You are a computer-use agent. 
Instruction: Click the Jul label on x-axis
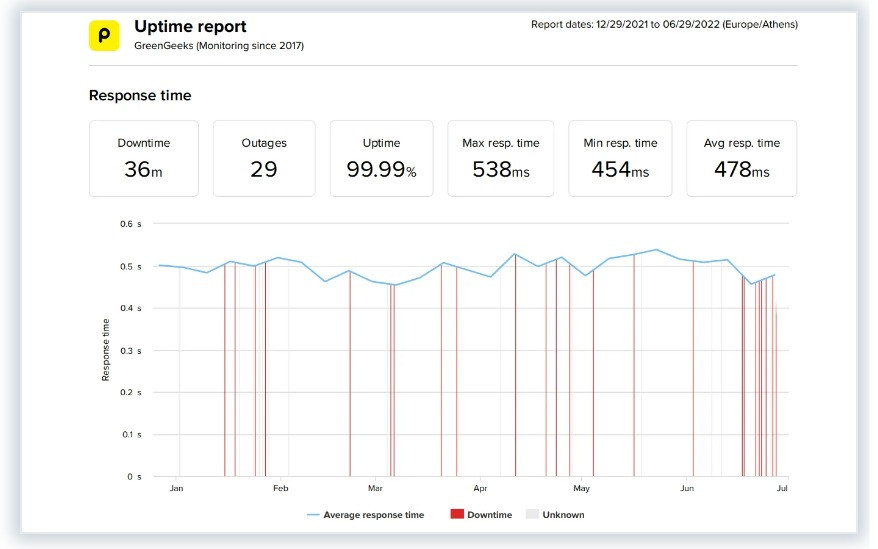[x=782, y=488]
